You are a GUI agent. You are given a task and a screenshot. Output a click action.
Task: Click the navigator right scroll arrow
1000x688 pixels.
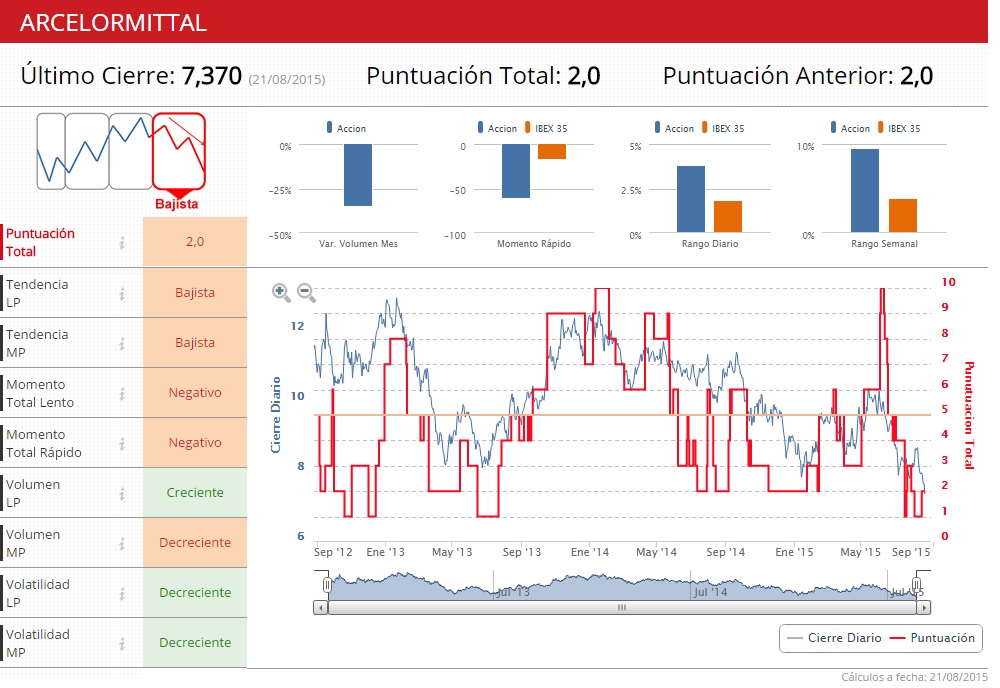click(923, 608)
